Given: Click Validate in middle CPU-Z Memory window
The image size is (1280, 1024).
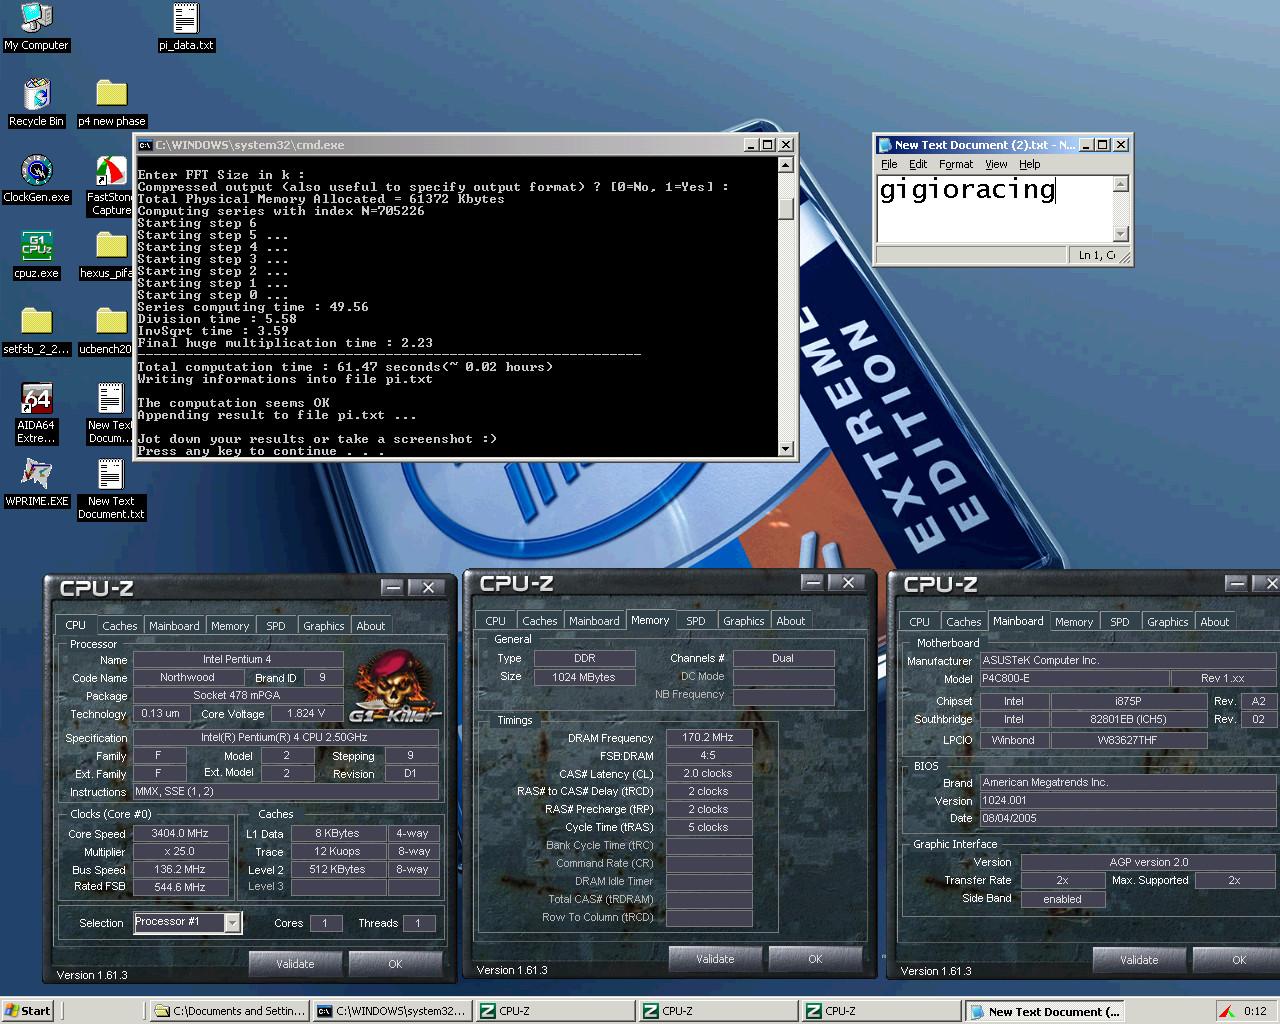Looking at the screenshot, I should click(x=715, y=959).
